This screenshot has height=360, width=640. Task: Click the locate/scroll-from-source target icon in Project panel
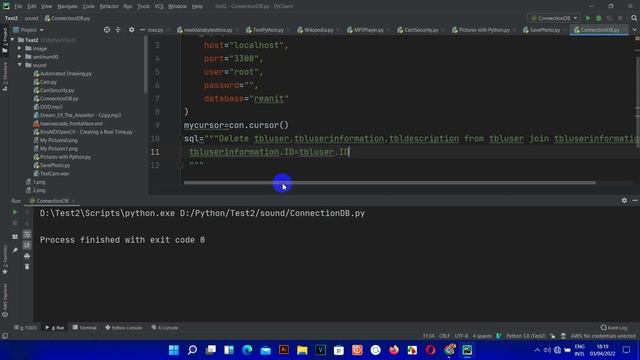pyautogui.click(x=107, y=30)
